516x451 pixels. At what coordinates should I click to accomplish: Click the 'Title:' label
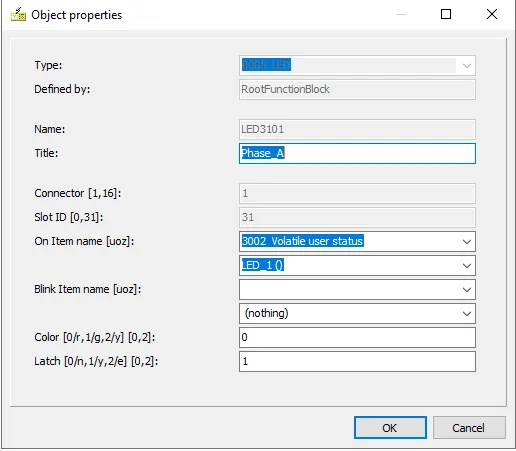click(46, 153)
